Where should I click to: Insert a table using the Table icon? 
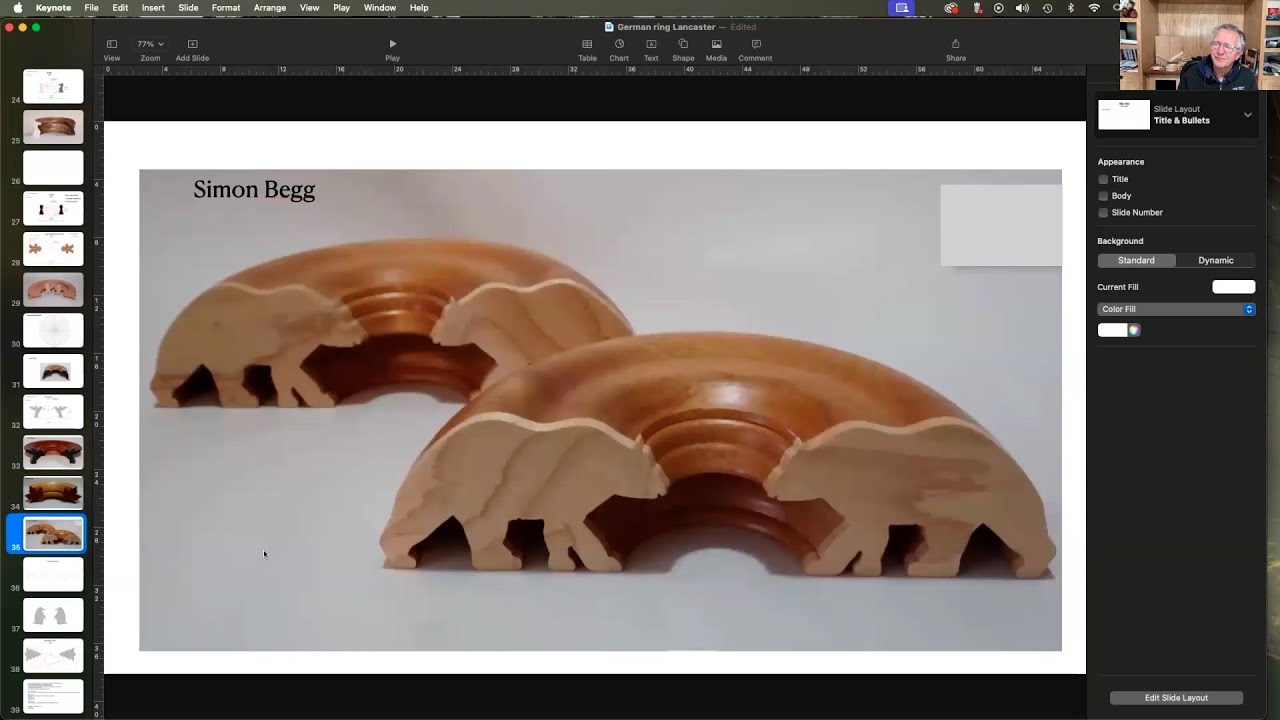pos(587,44)
